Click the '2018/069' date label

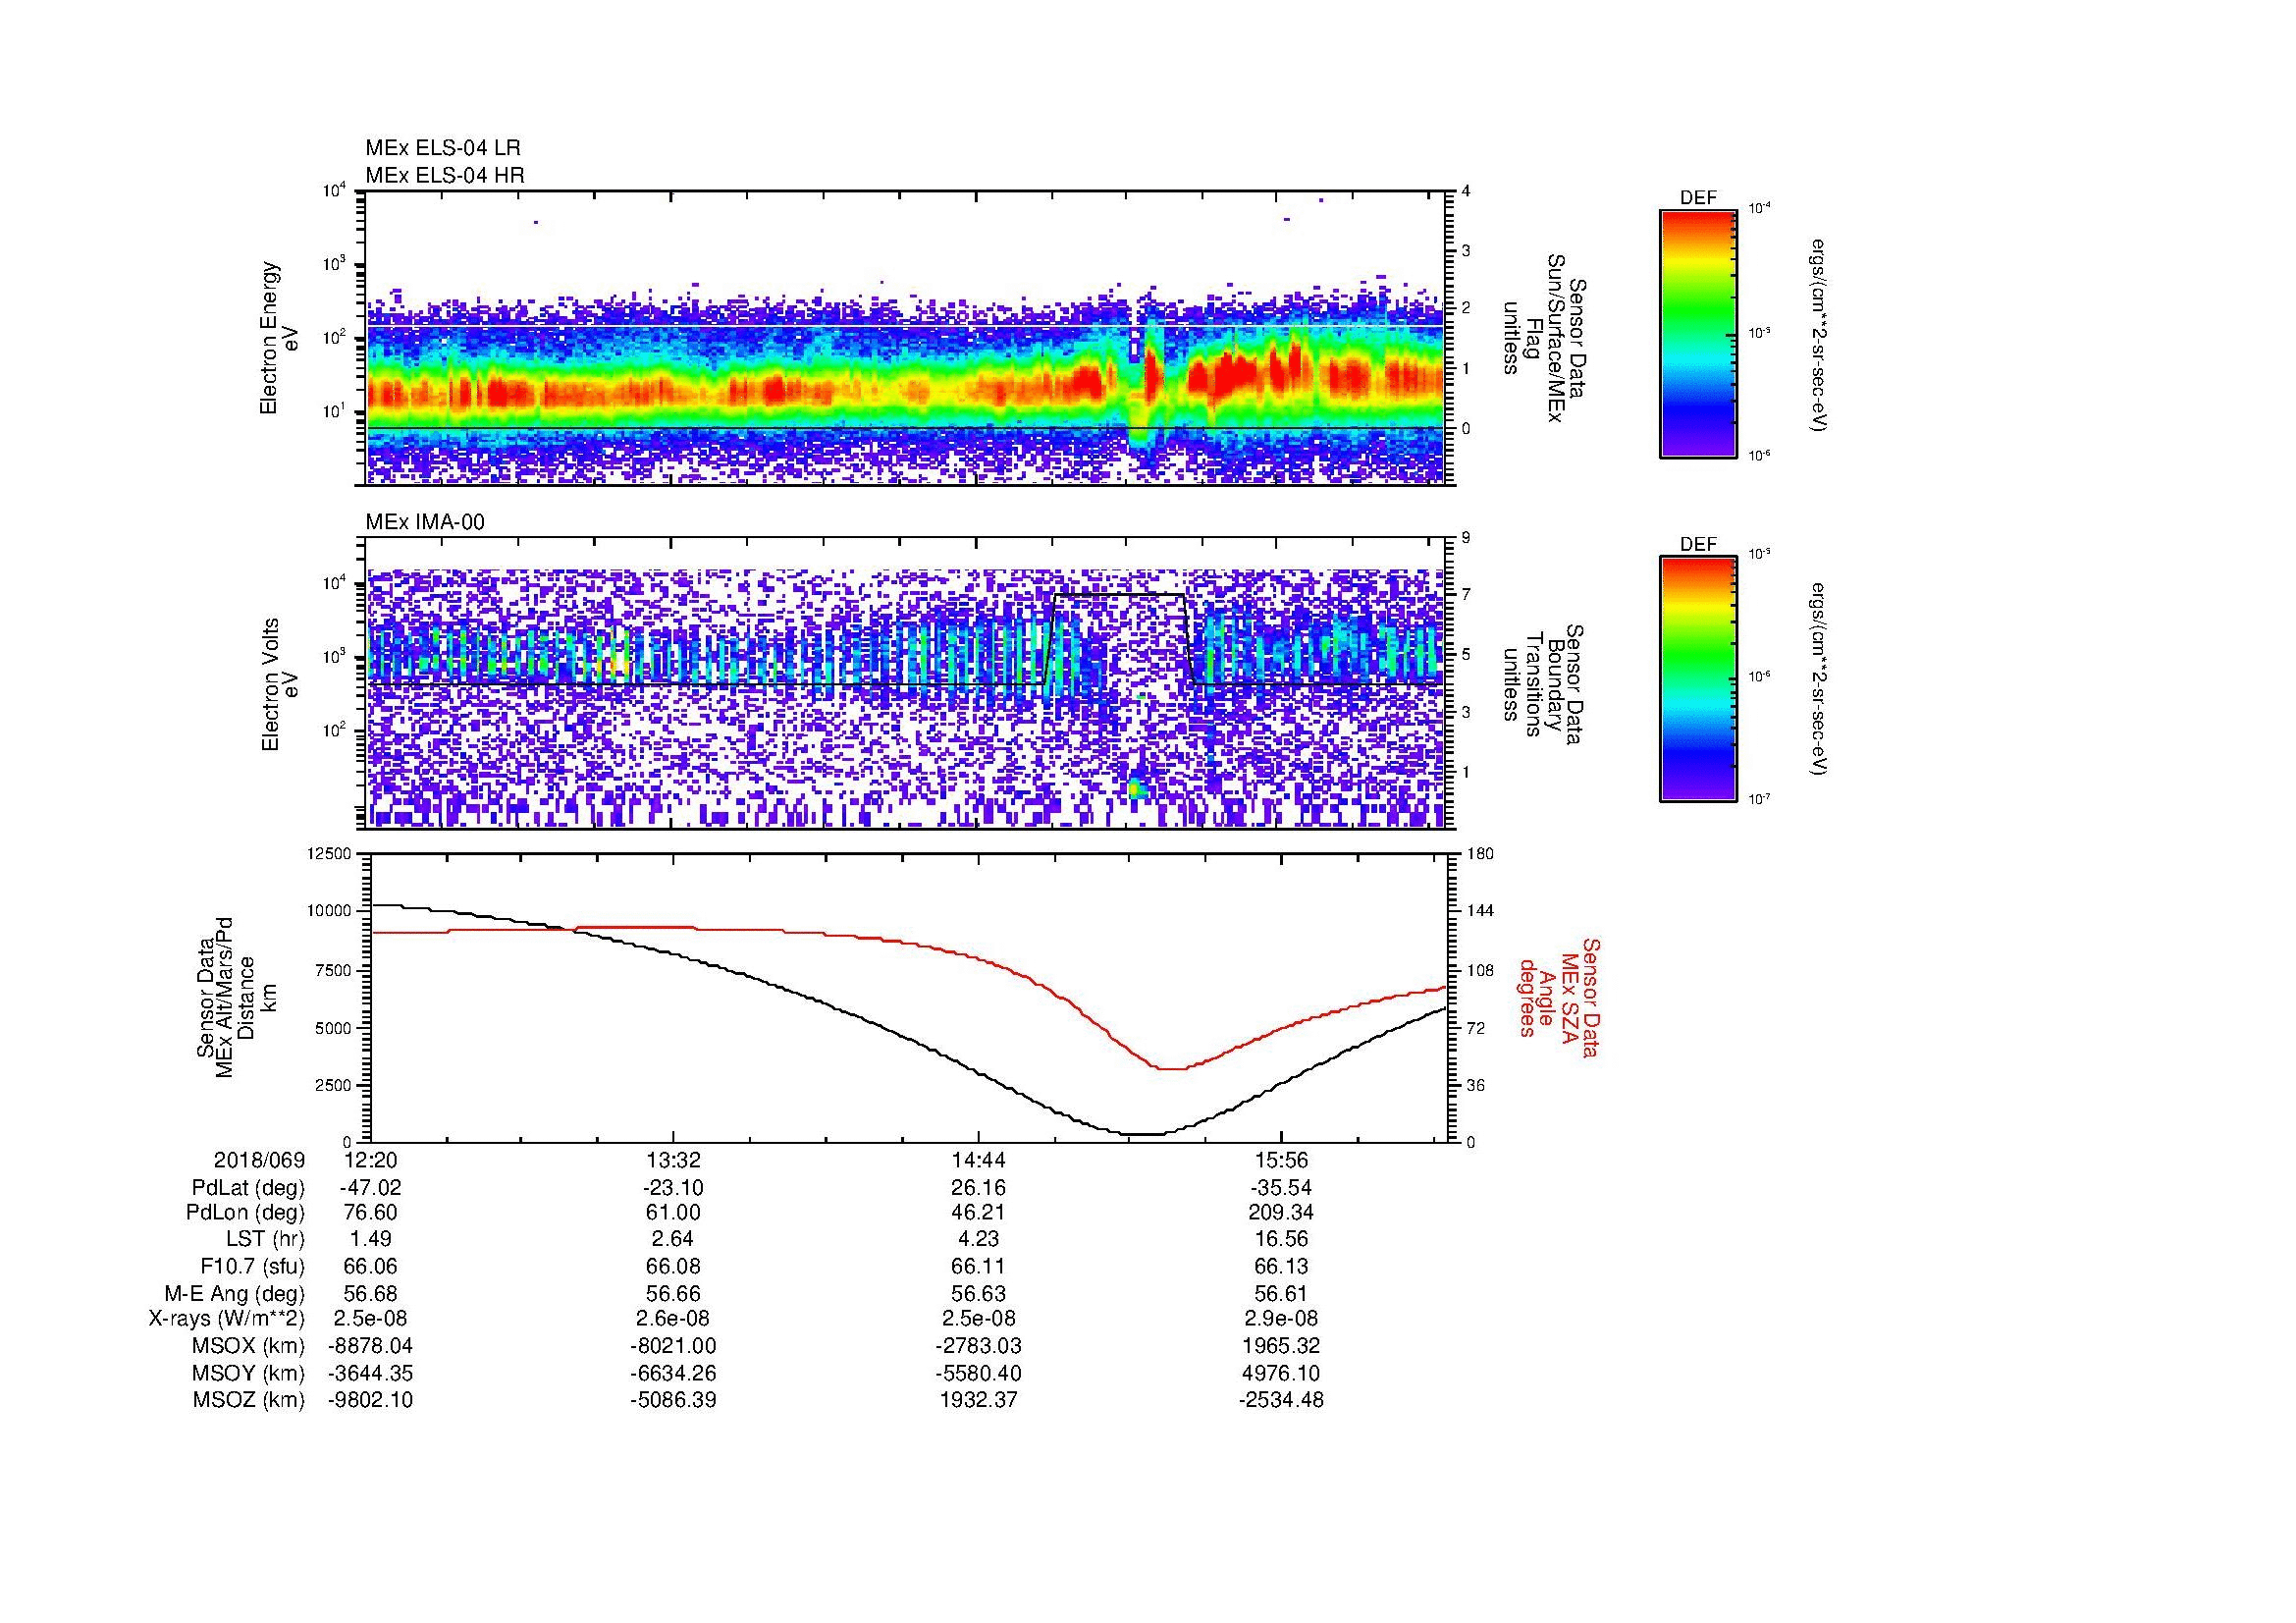tap(259, 1161)
